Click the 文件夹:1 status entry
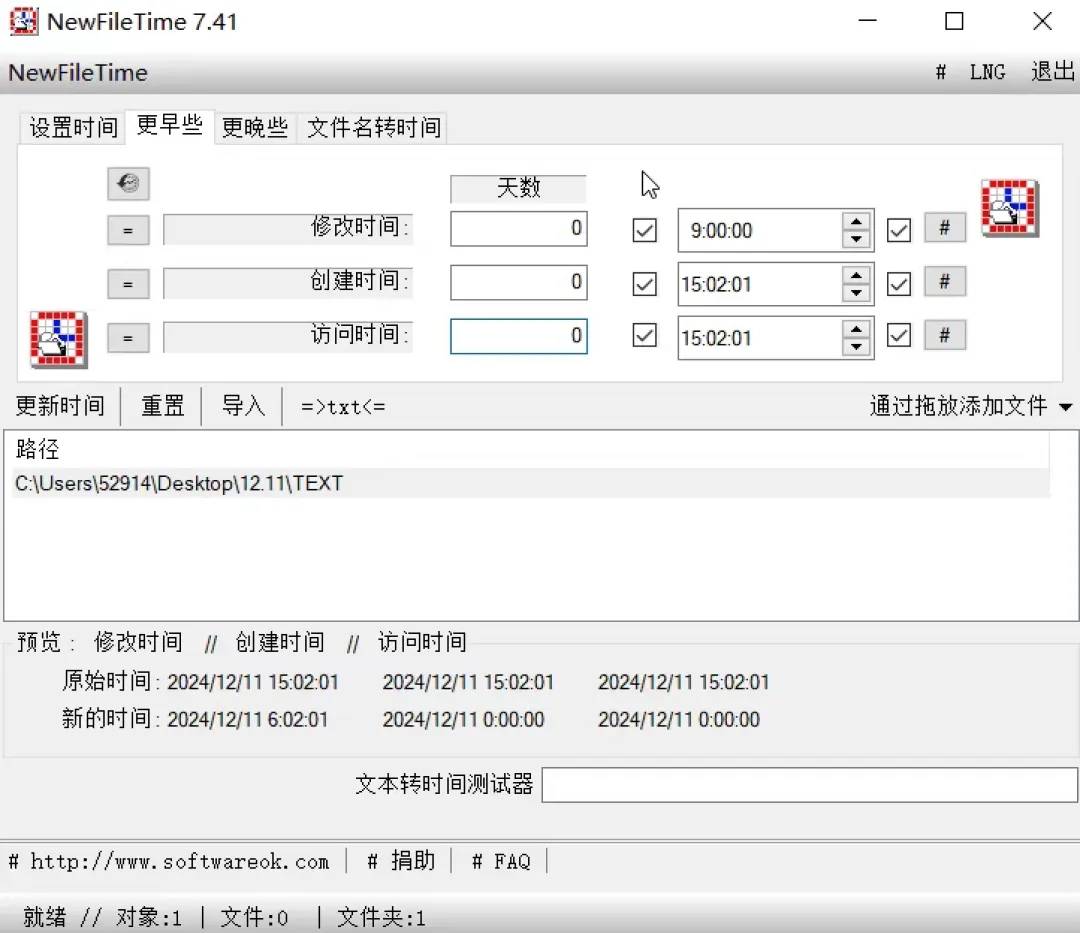The image size is (1080, 933). pyautogui.click(x=382, y=917)
